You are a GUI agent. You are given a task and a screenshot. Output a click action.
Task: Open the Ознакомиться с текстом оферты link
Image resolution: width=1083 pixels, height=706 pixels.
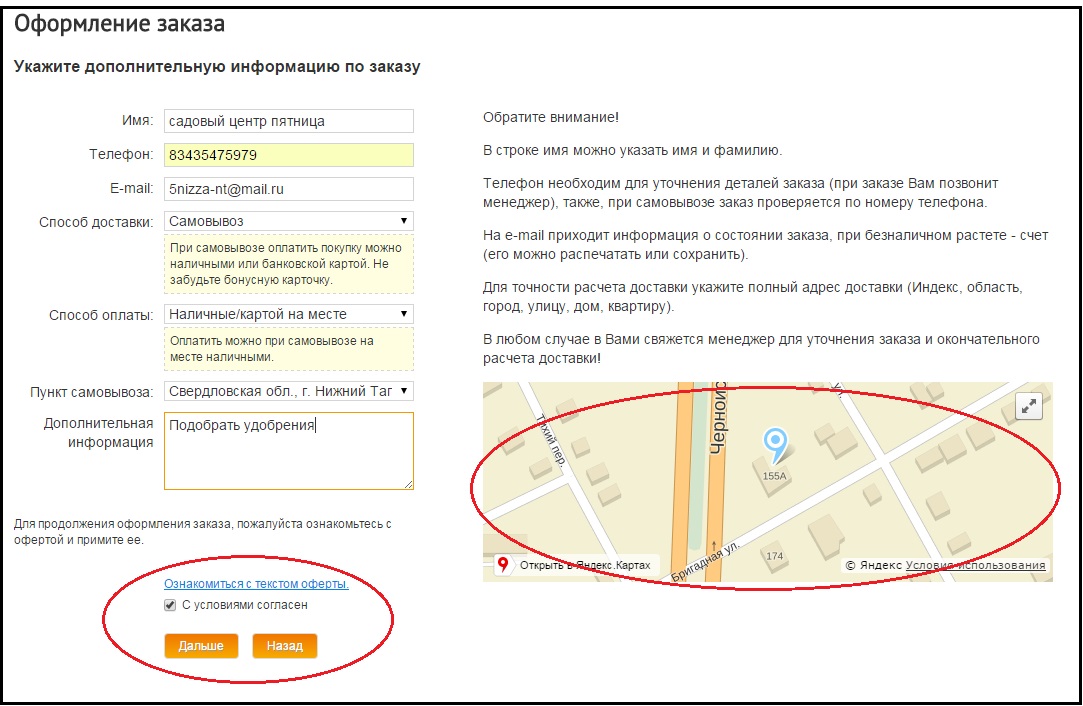click(256, 584)
